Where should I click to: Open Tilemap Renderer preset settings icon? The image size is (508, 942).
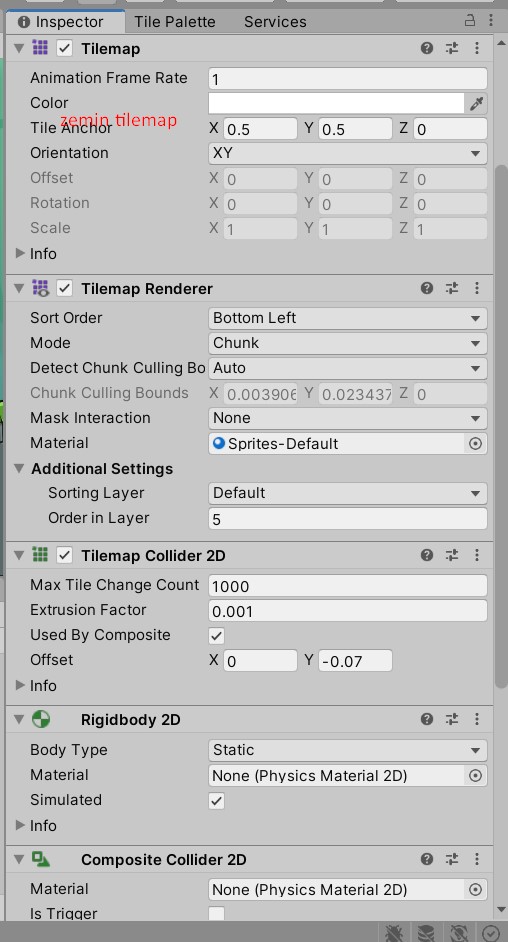pos(452,288)
